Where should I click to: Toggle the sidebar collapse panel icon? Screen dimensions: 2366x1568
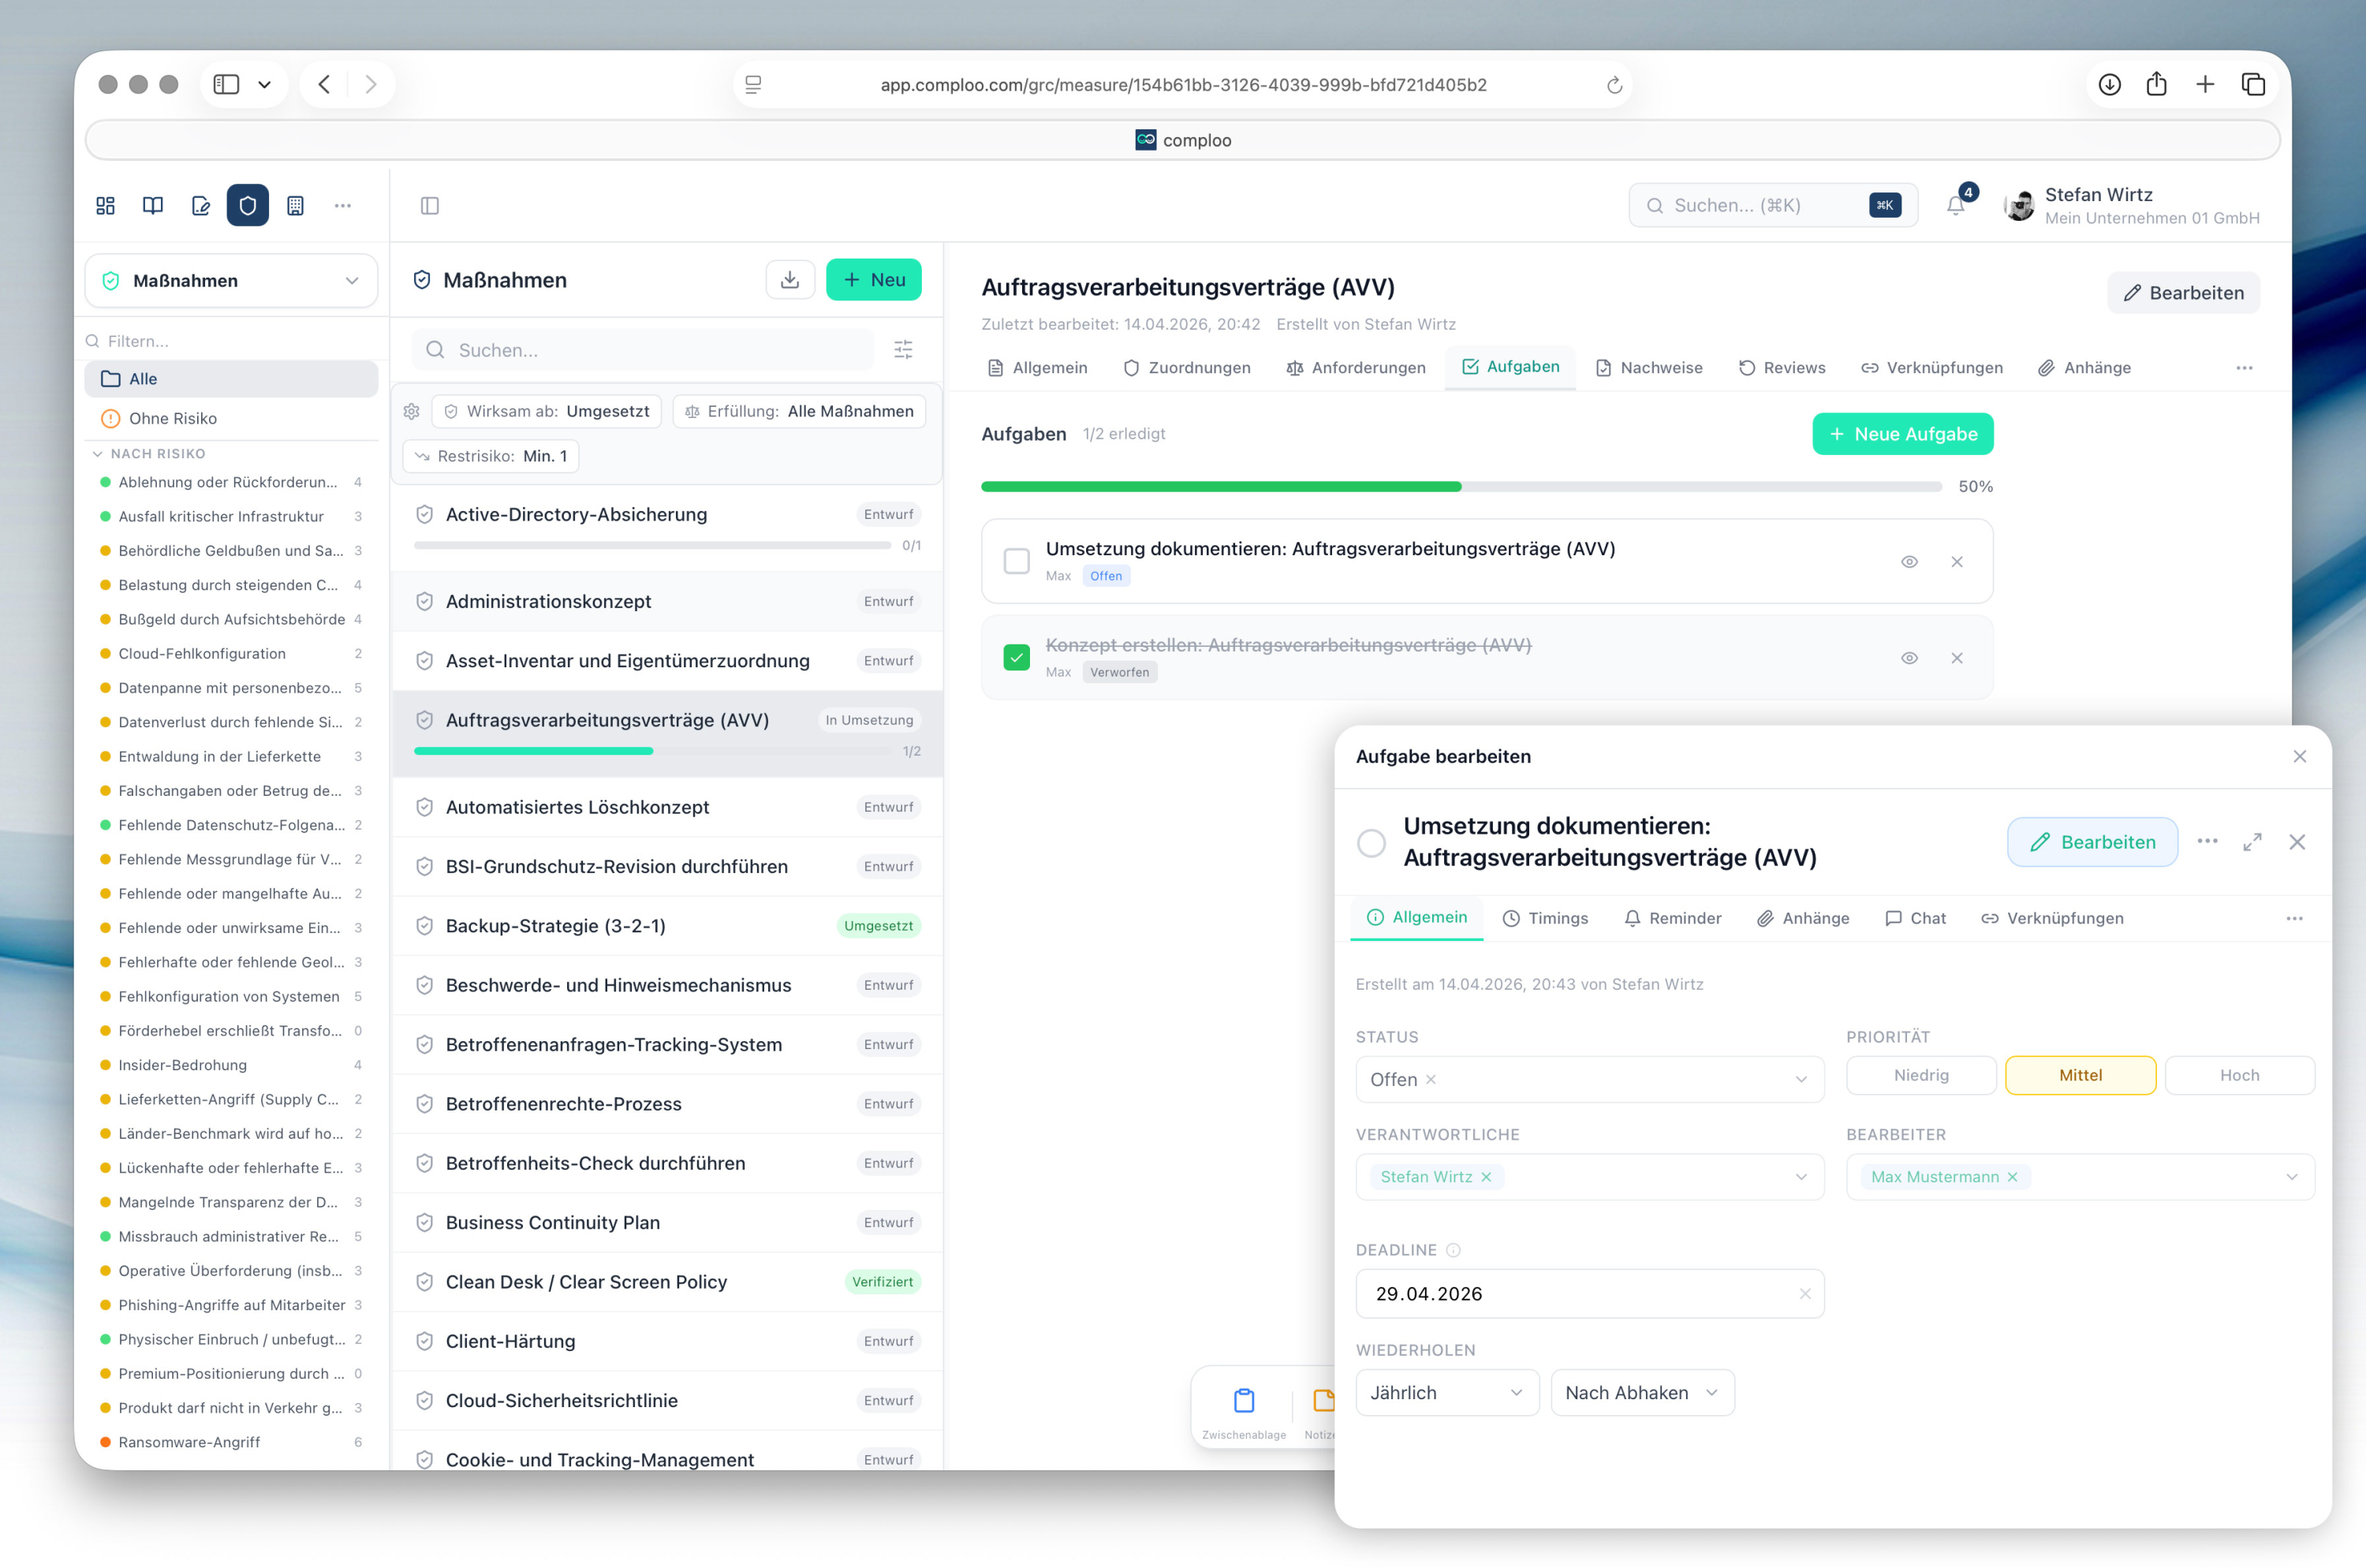pyautogui.click(x=430, y=205)
